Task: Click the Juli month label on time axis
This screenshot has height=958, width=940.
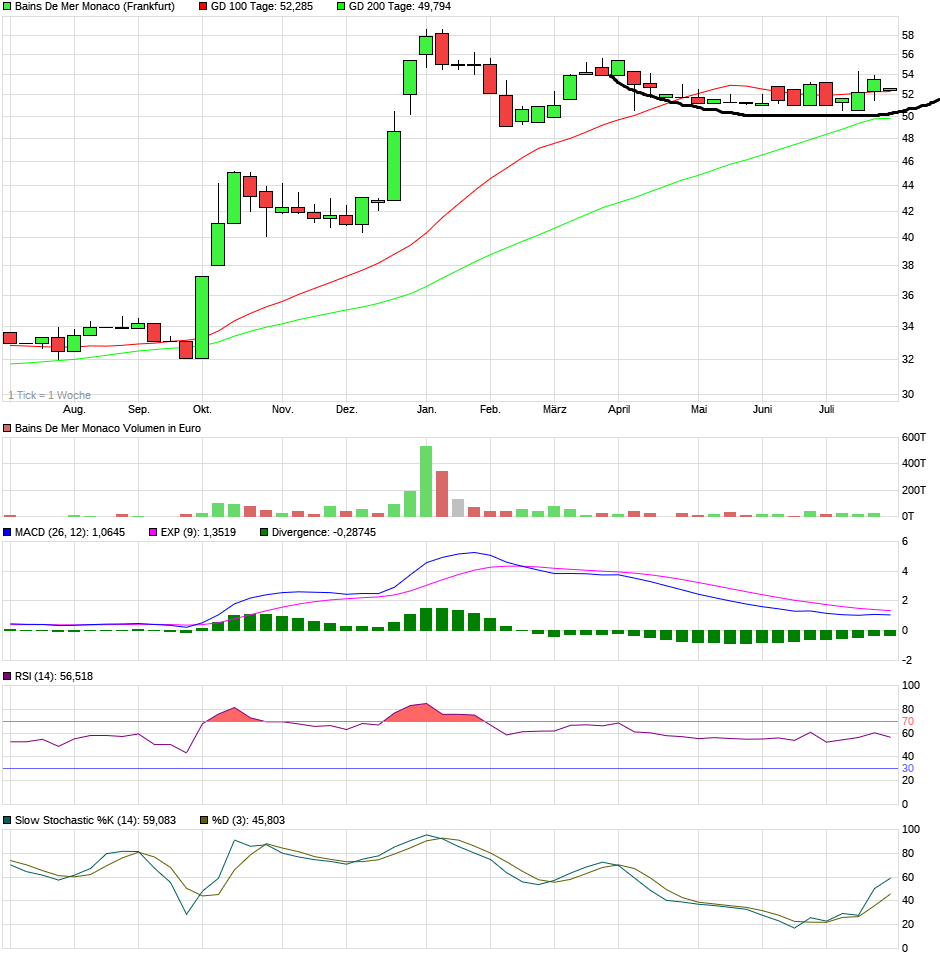Action: pos(827,409)
